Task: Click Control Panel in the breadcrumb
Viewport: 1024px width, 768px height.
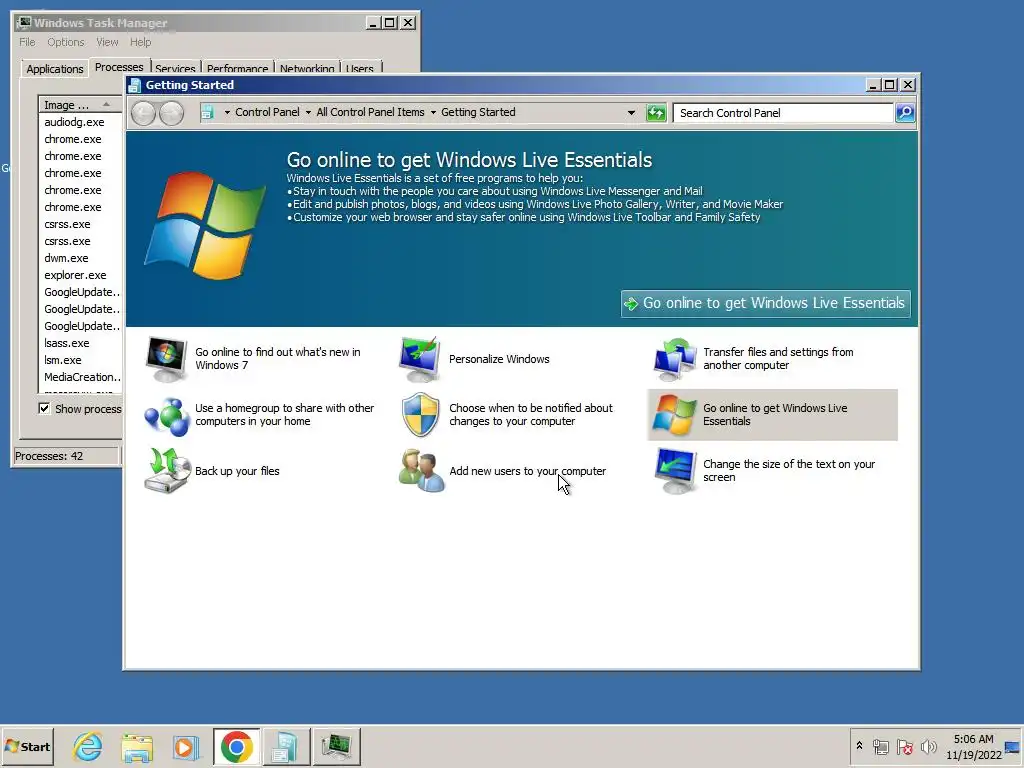Action: tap(267, 112)
